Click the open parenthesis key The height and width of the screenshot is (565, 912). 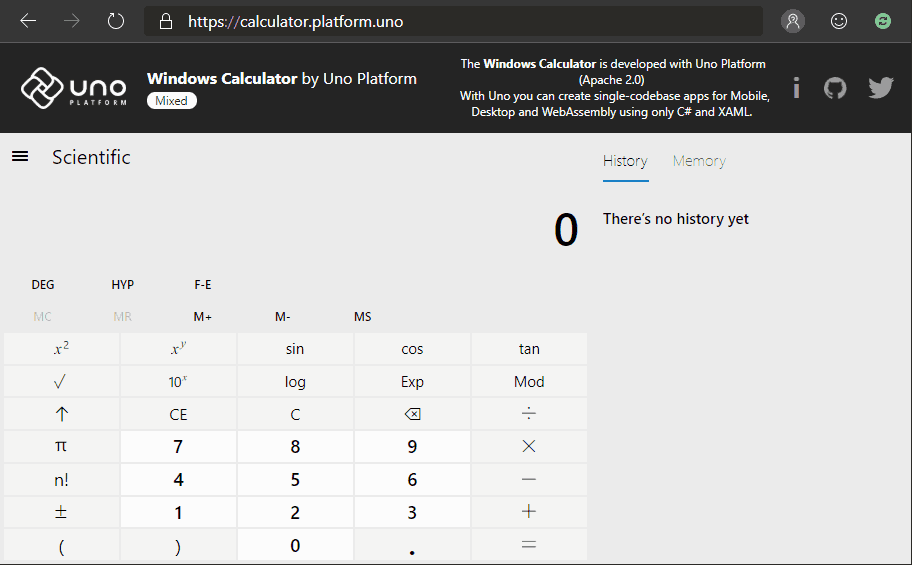(x=61, y=545)
